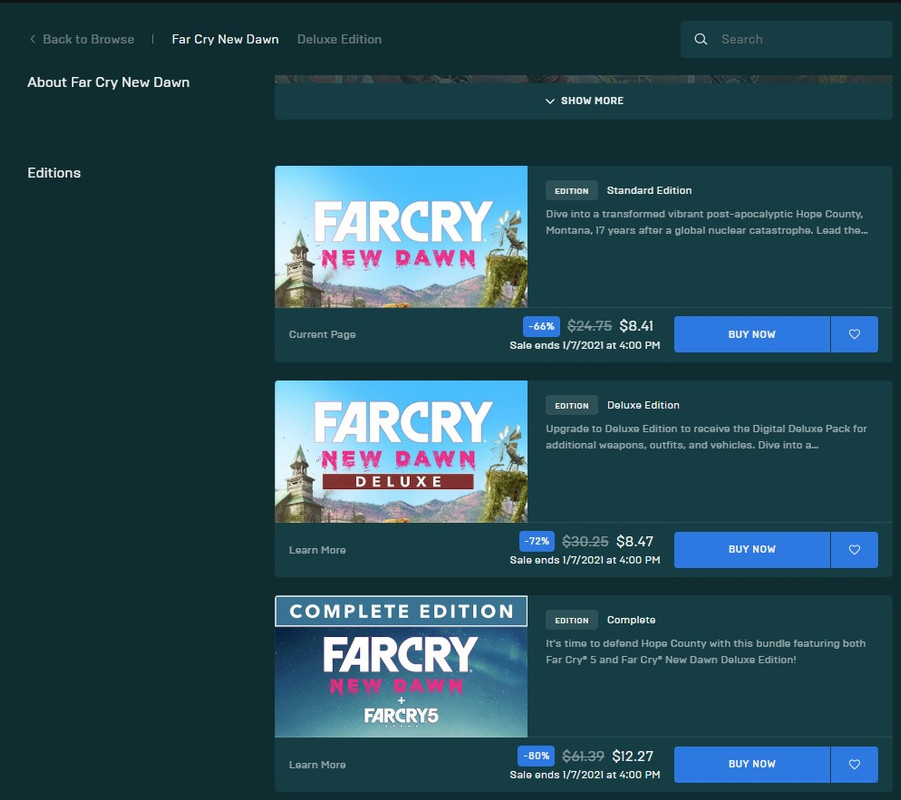Click the Standard Edition description text
Viewport: 901px width, 800px height.
coord(707,222)
